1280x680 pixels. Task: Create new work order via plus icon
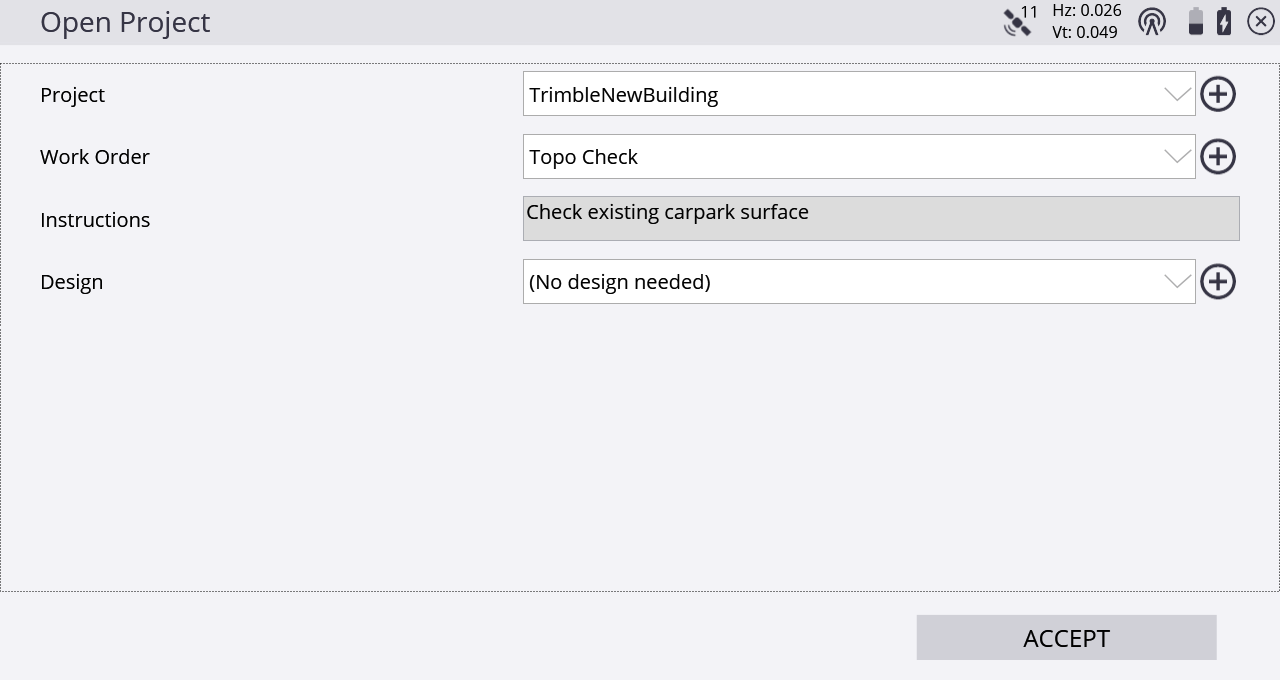[1218, 156]
